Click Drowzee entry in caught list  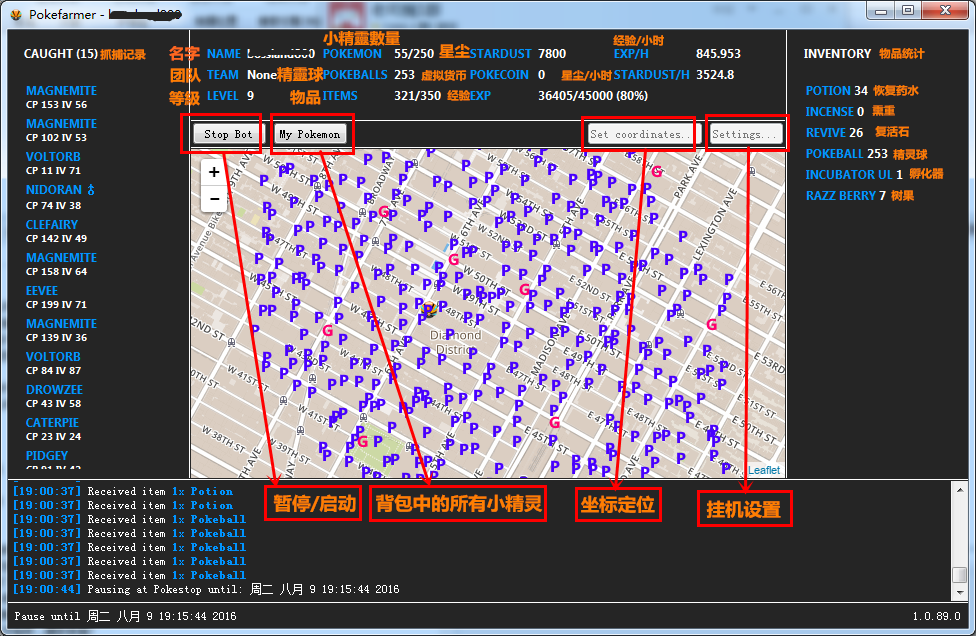coord(54,390)
